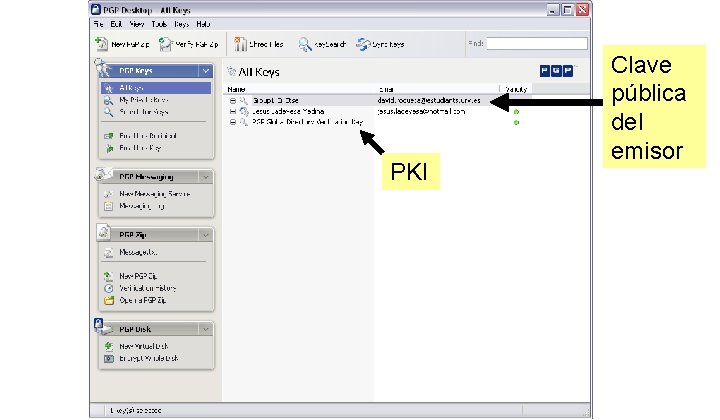The image size is (720, 420).
Task: Click the PGP Messaging panel header icon
Action: point(103,174)
